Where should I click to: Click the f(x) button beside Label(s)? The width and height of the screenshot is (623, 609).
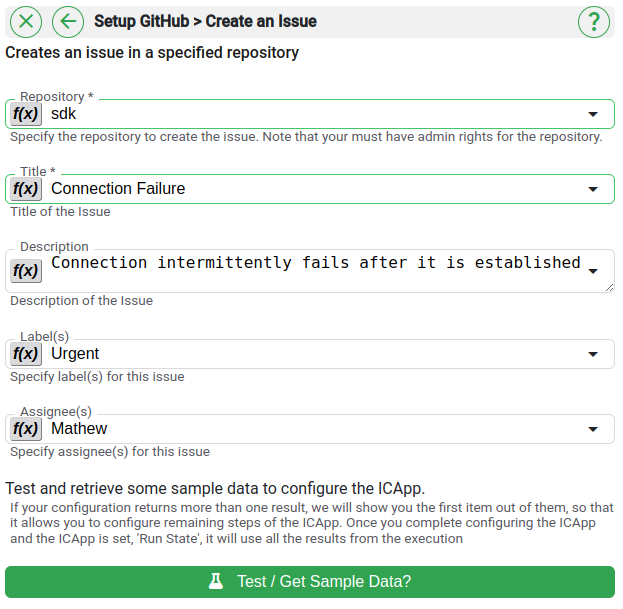point(26,354)
